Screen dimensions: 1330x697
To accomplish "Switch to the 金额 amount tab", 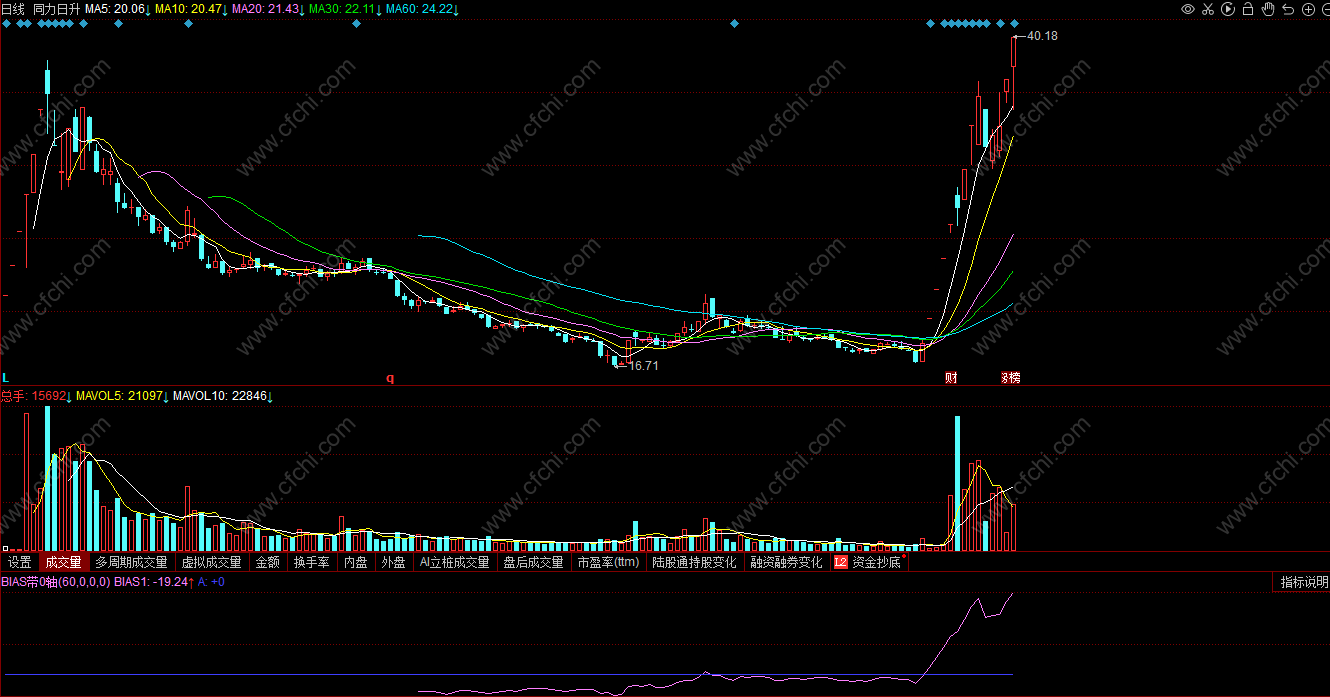I will tap(268, 562).
